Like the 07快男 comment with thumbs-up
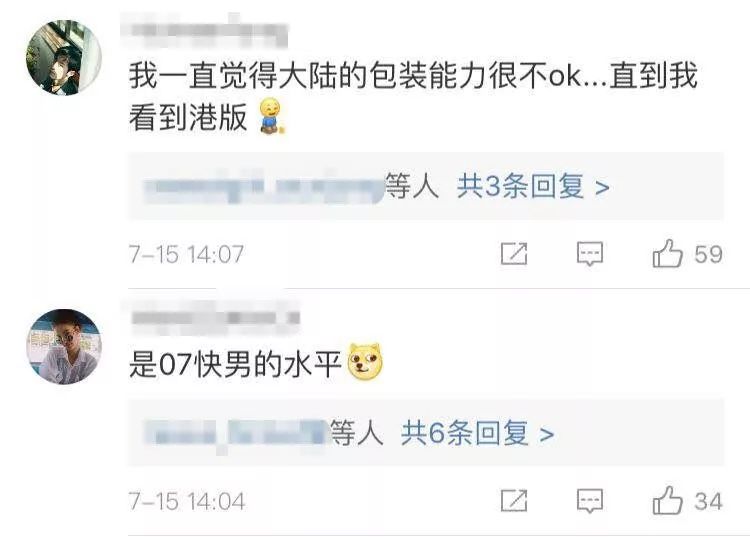Viewport: 750px width, 537px height. pos(667,501)
